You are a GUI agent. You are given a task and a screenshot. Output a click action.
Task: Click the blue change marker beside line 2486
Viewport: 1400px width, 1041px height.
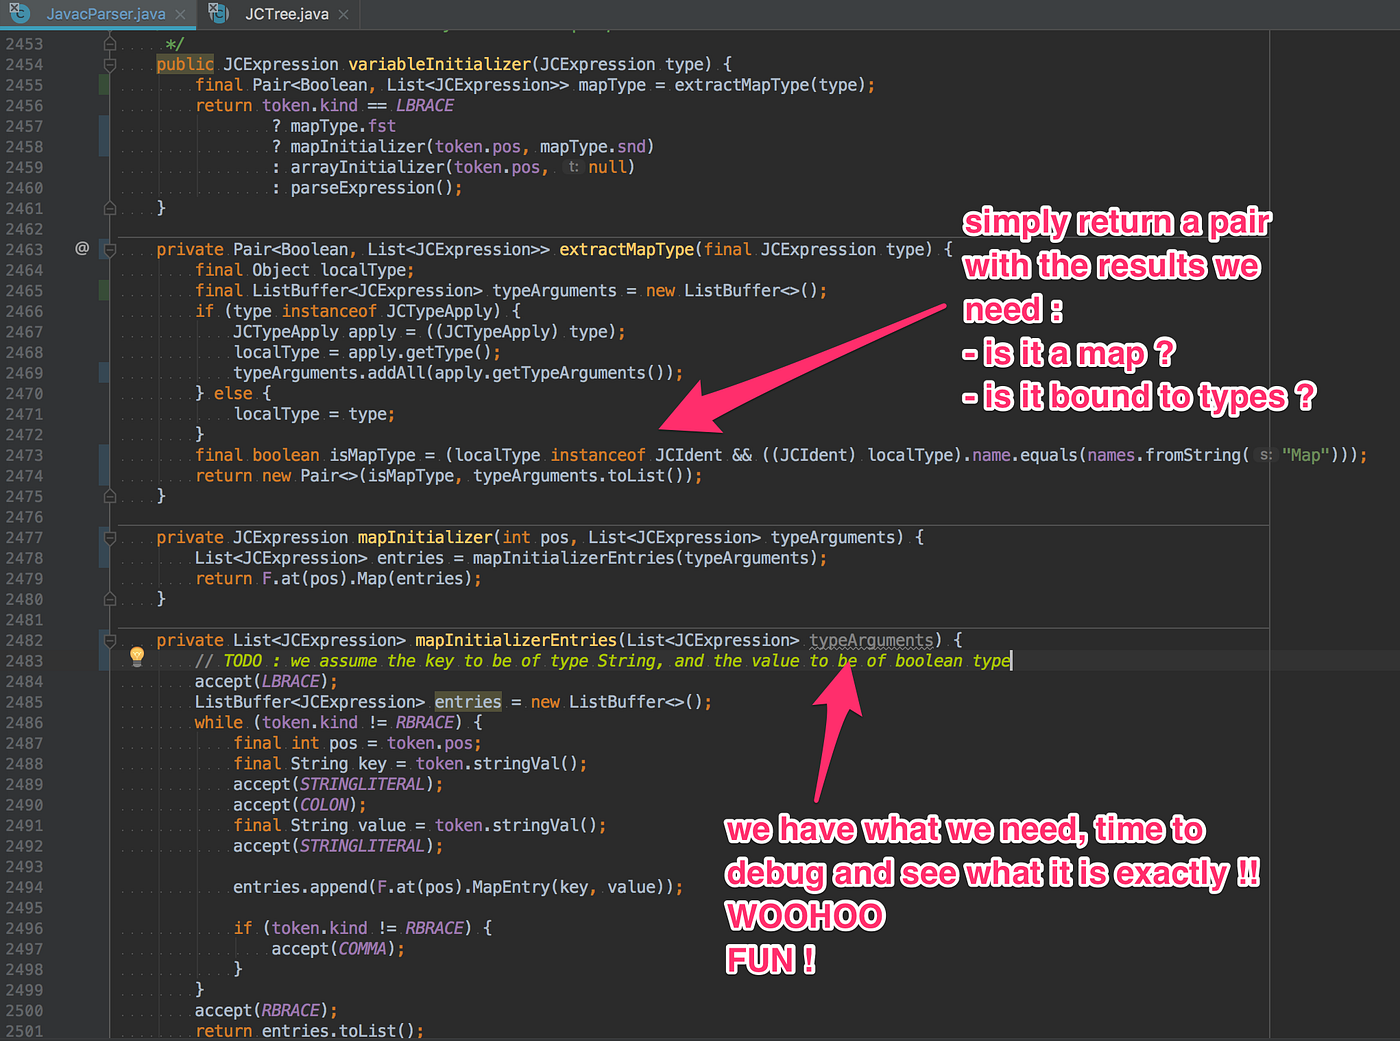pyautogui.click(x=104, y=722)
